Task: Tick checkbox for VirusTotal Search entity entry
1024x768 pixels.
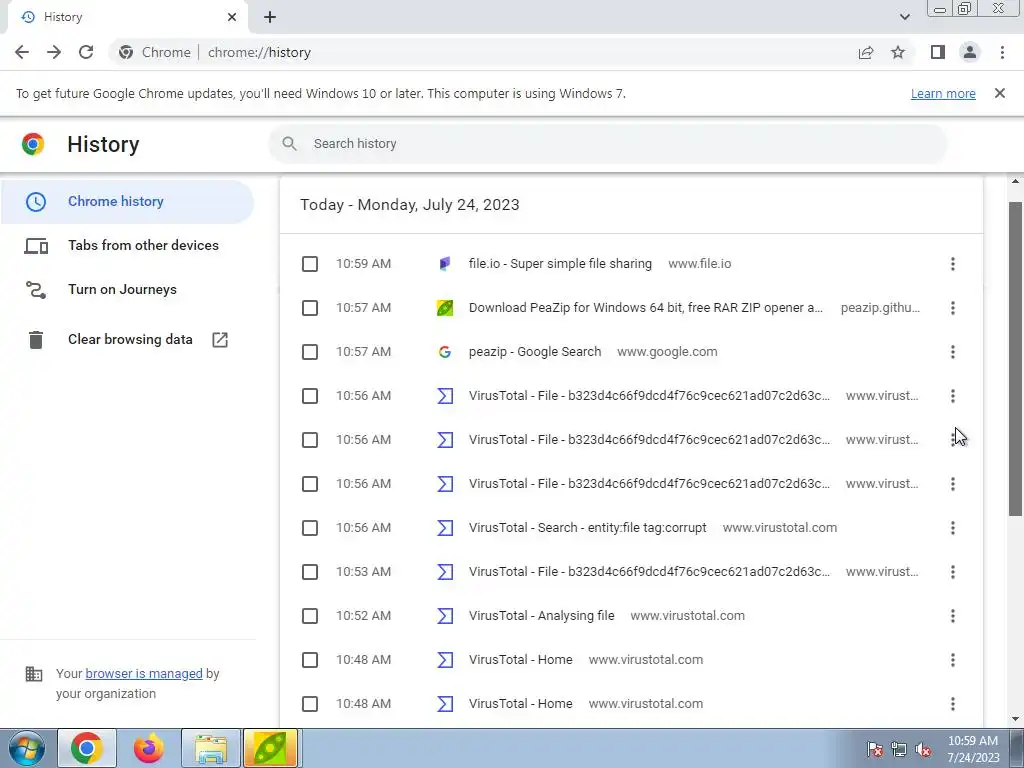Action: [310, 528]
